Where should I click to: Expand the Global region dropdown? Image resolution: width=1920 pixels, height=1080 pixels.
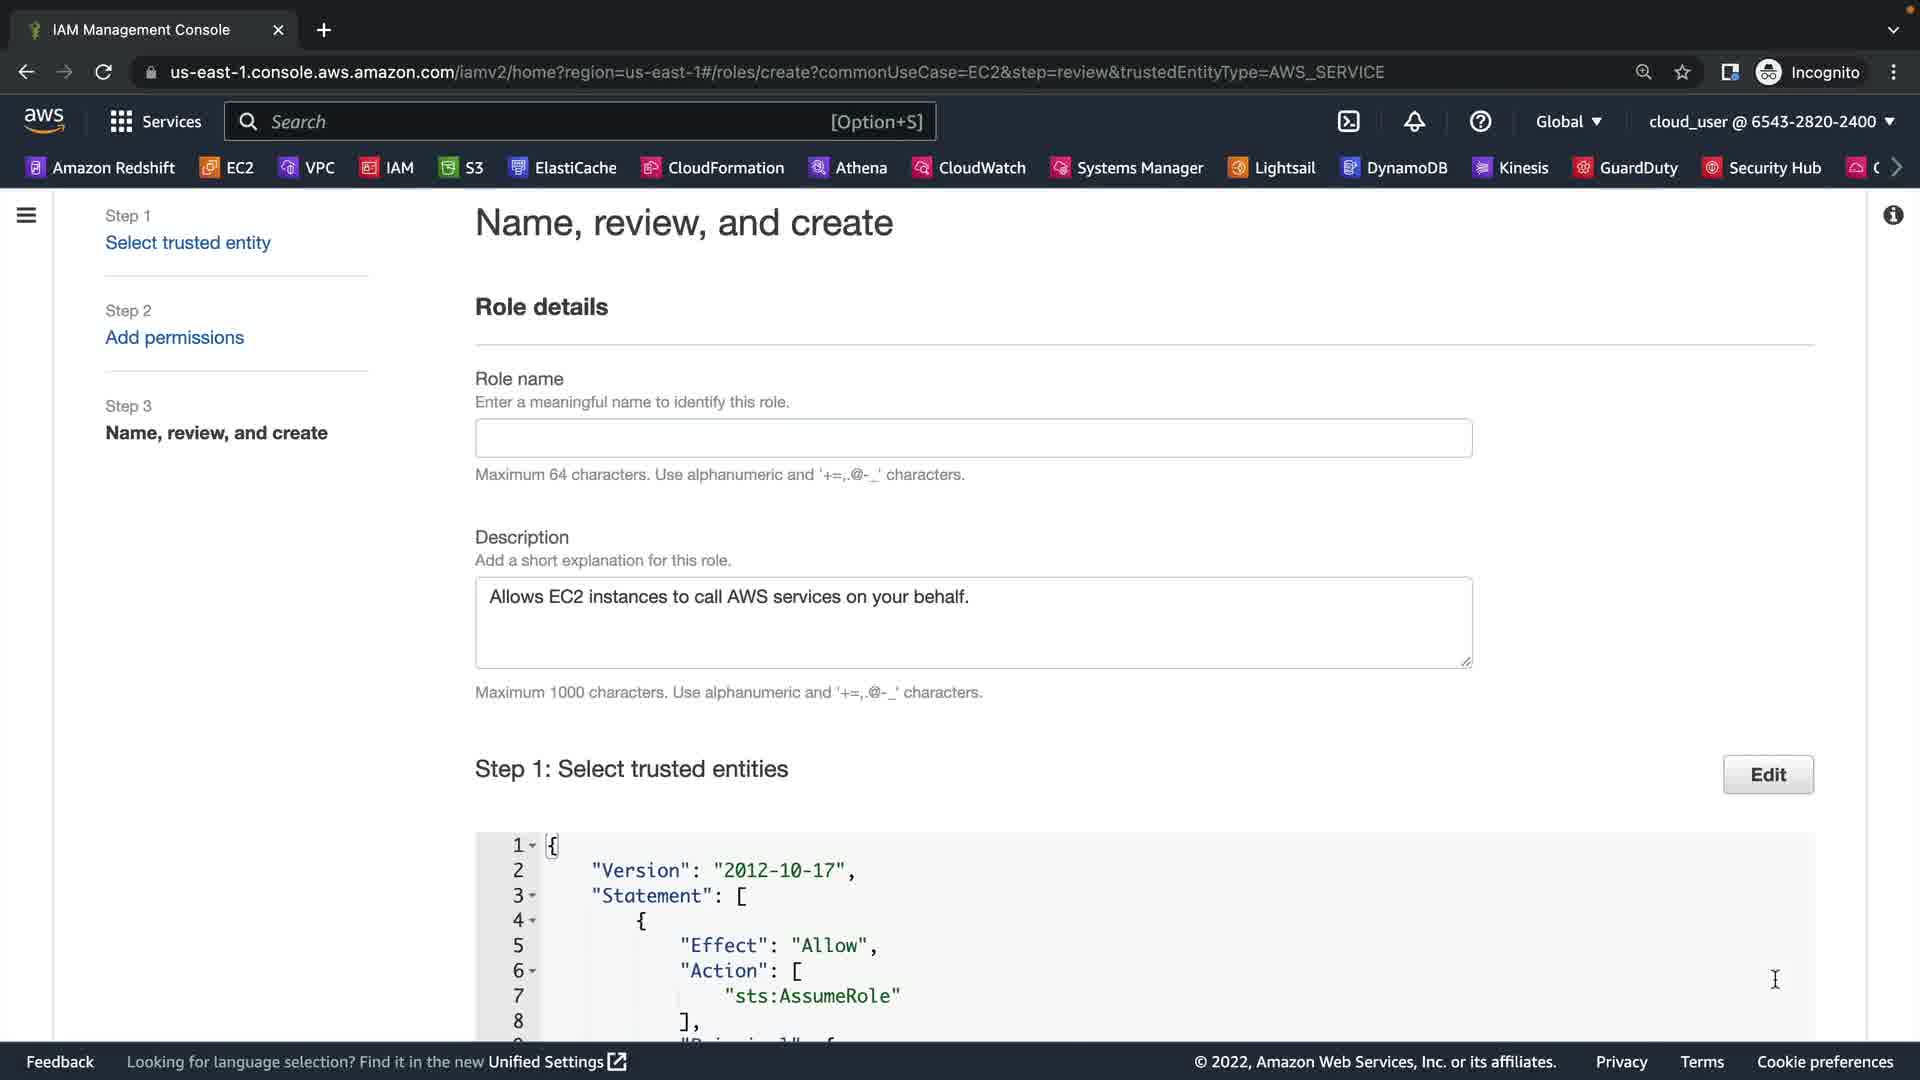pos(1568,121)
